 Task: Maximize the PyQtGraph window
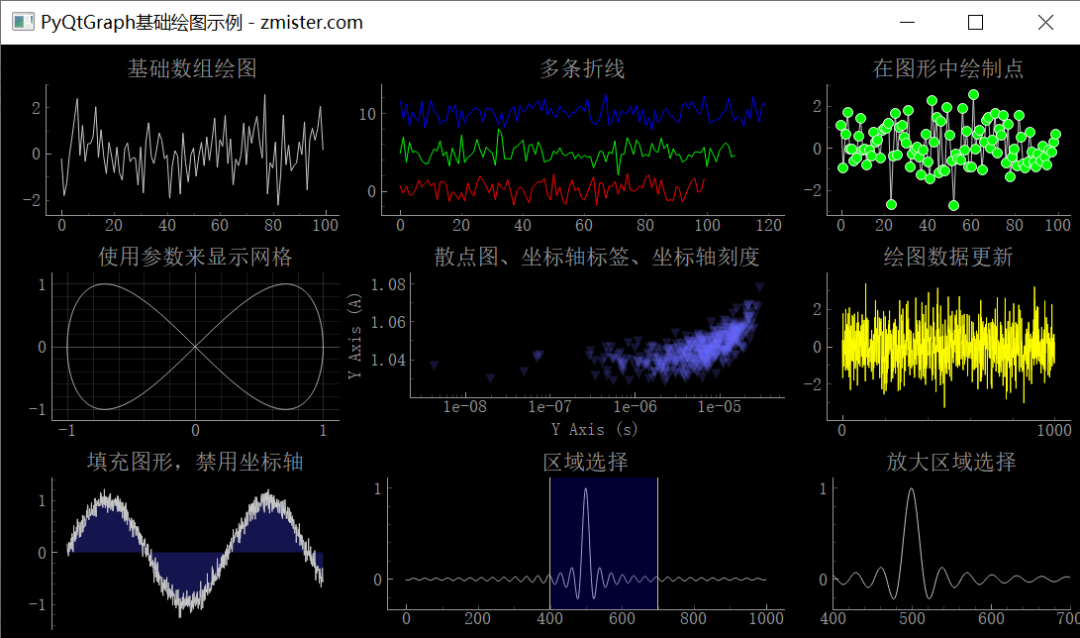coord(975,22)
